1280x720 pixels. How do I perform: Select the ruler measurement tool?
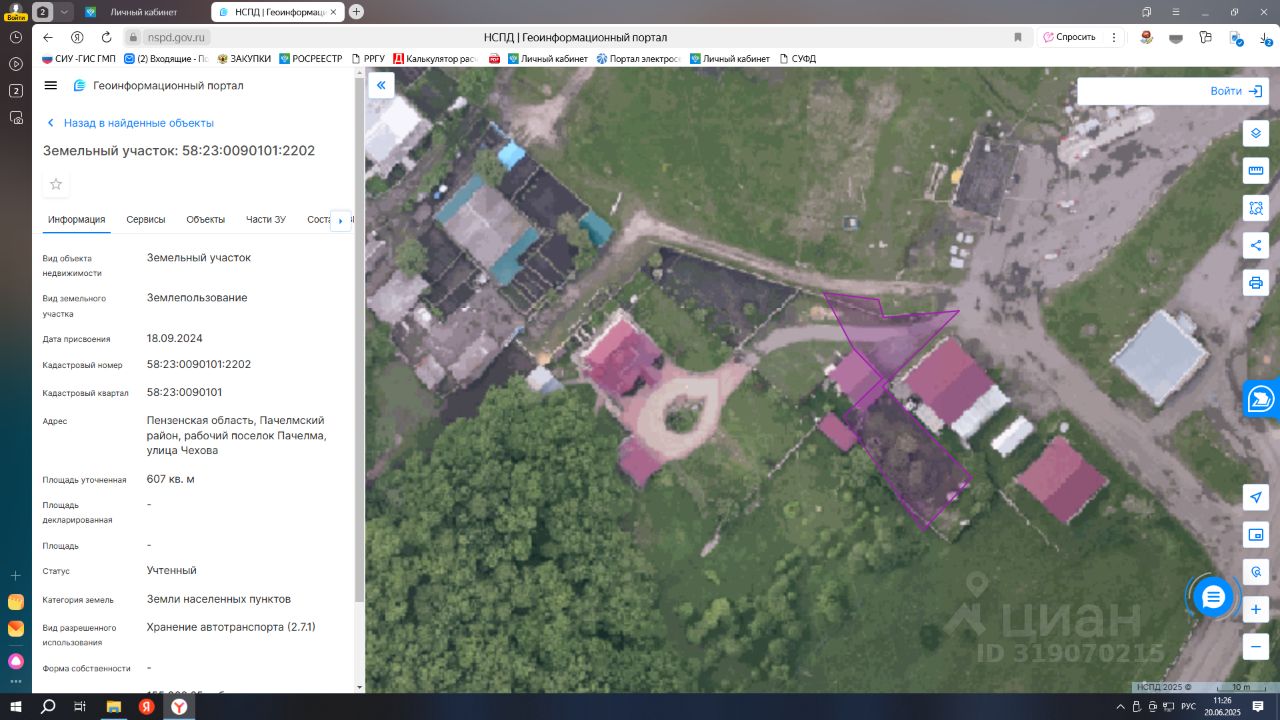coord(1256,171)
